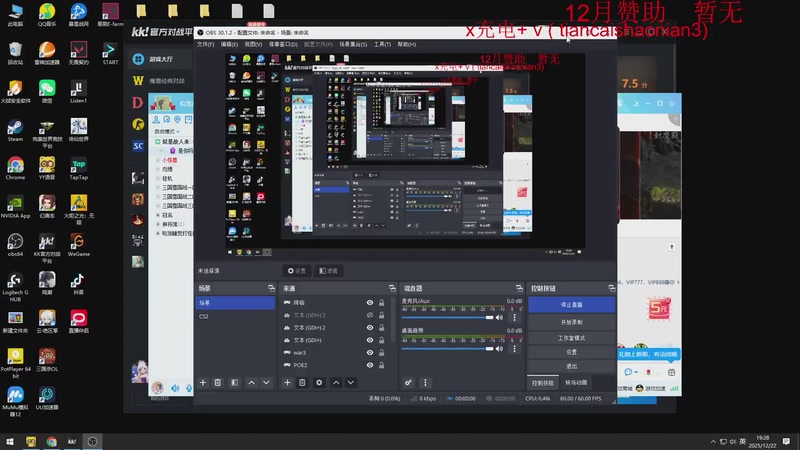Click the speaker icon in the KK chat panel
Screen dimensions: 800x450
coord(175,388)
